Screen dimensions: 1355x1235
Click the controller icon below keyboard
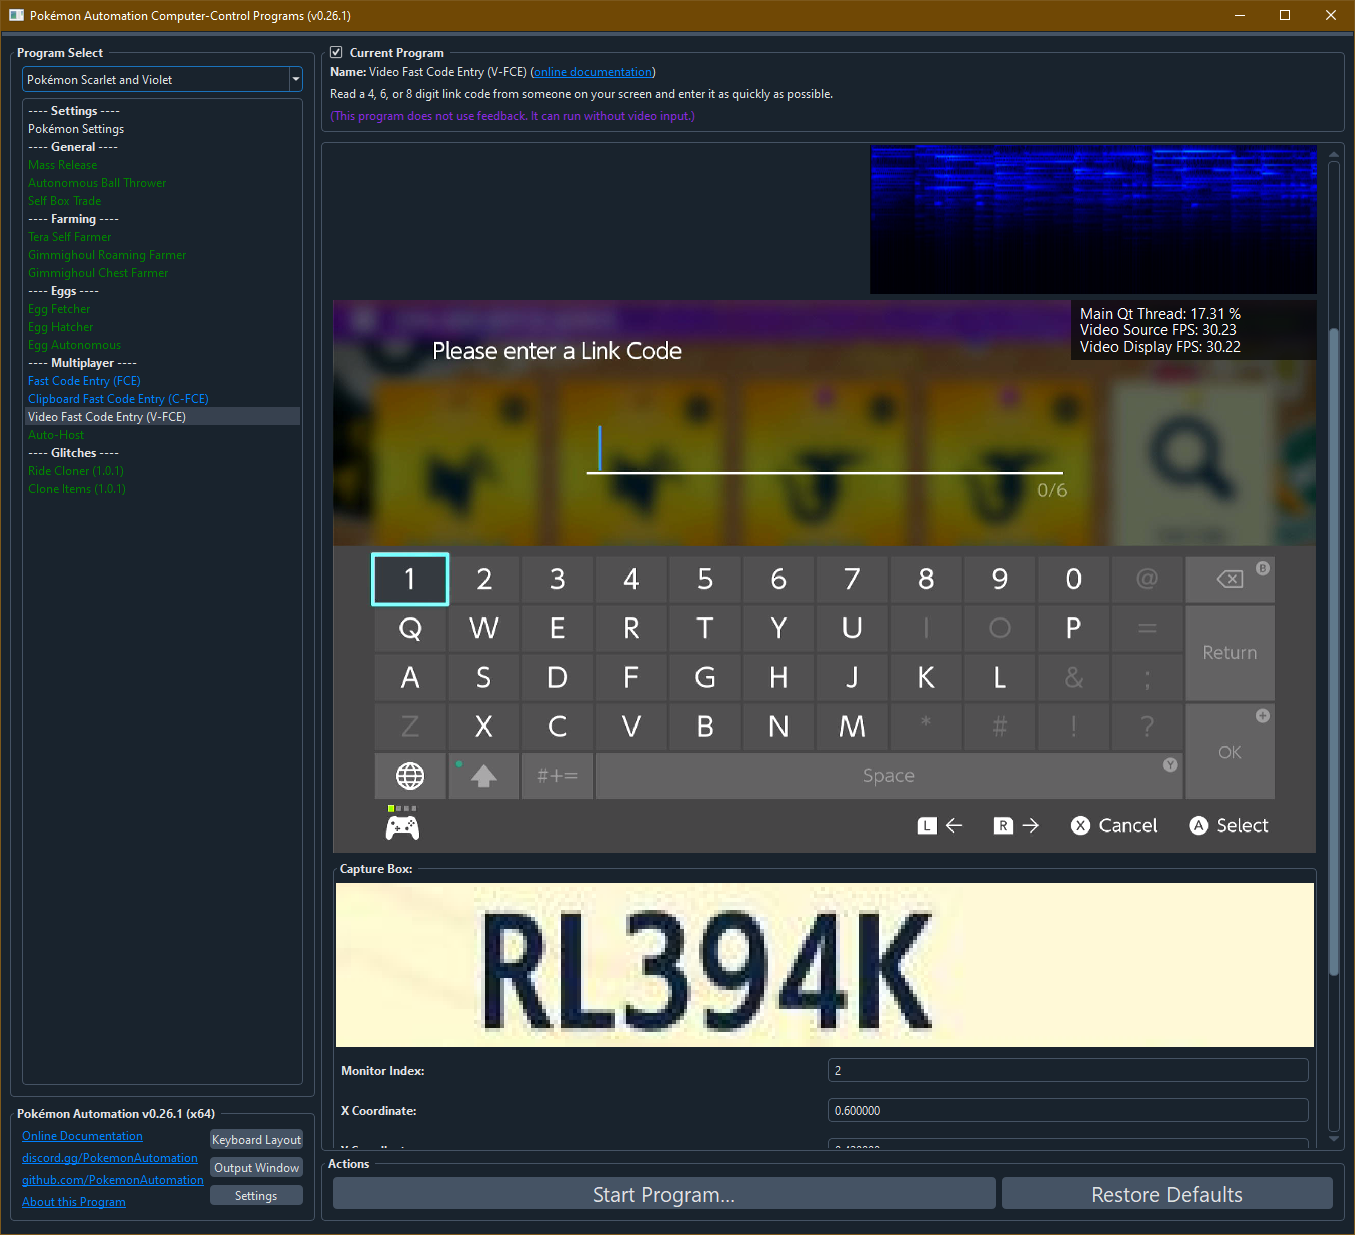[x=402, y=827]
